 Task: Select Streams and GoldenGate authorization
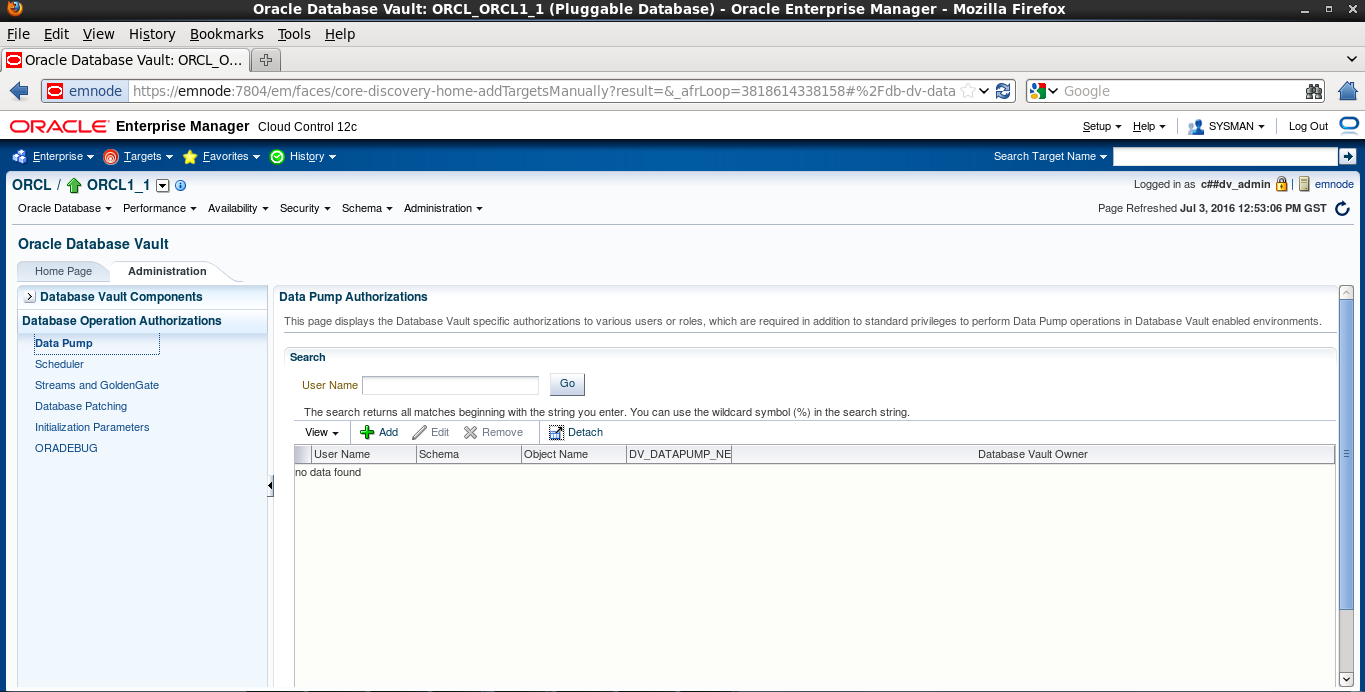coord(97,385)
